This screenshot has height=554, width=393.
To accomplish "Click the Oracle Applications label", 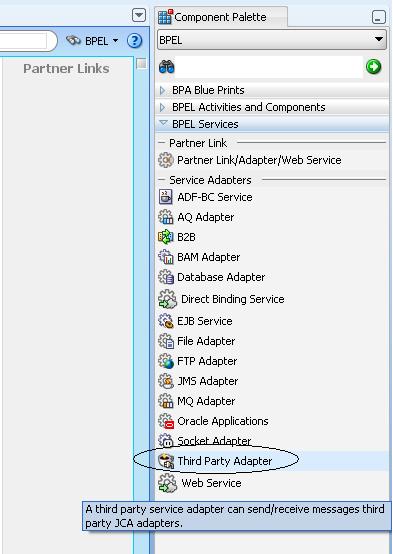I will (223, 421).
